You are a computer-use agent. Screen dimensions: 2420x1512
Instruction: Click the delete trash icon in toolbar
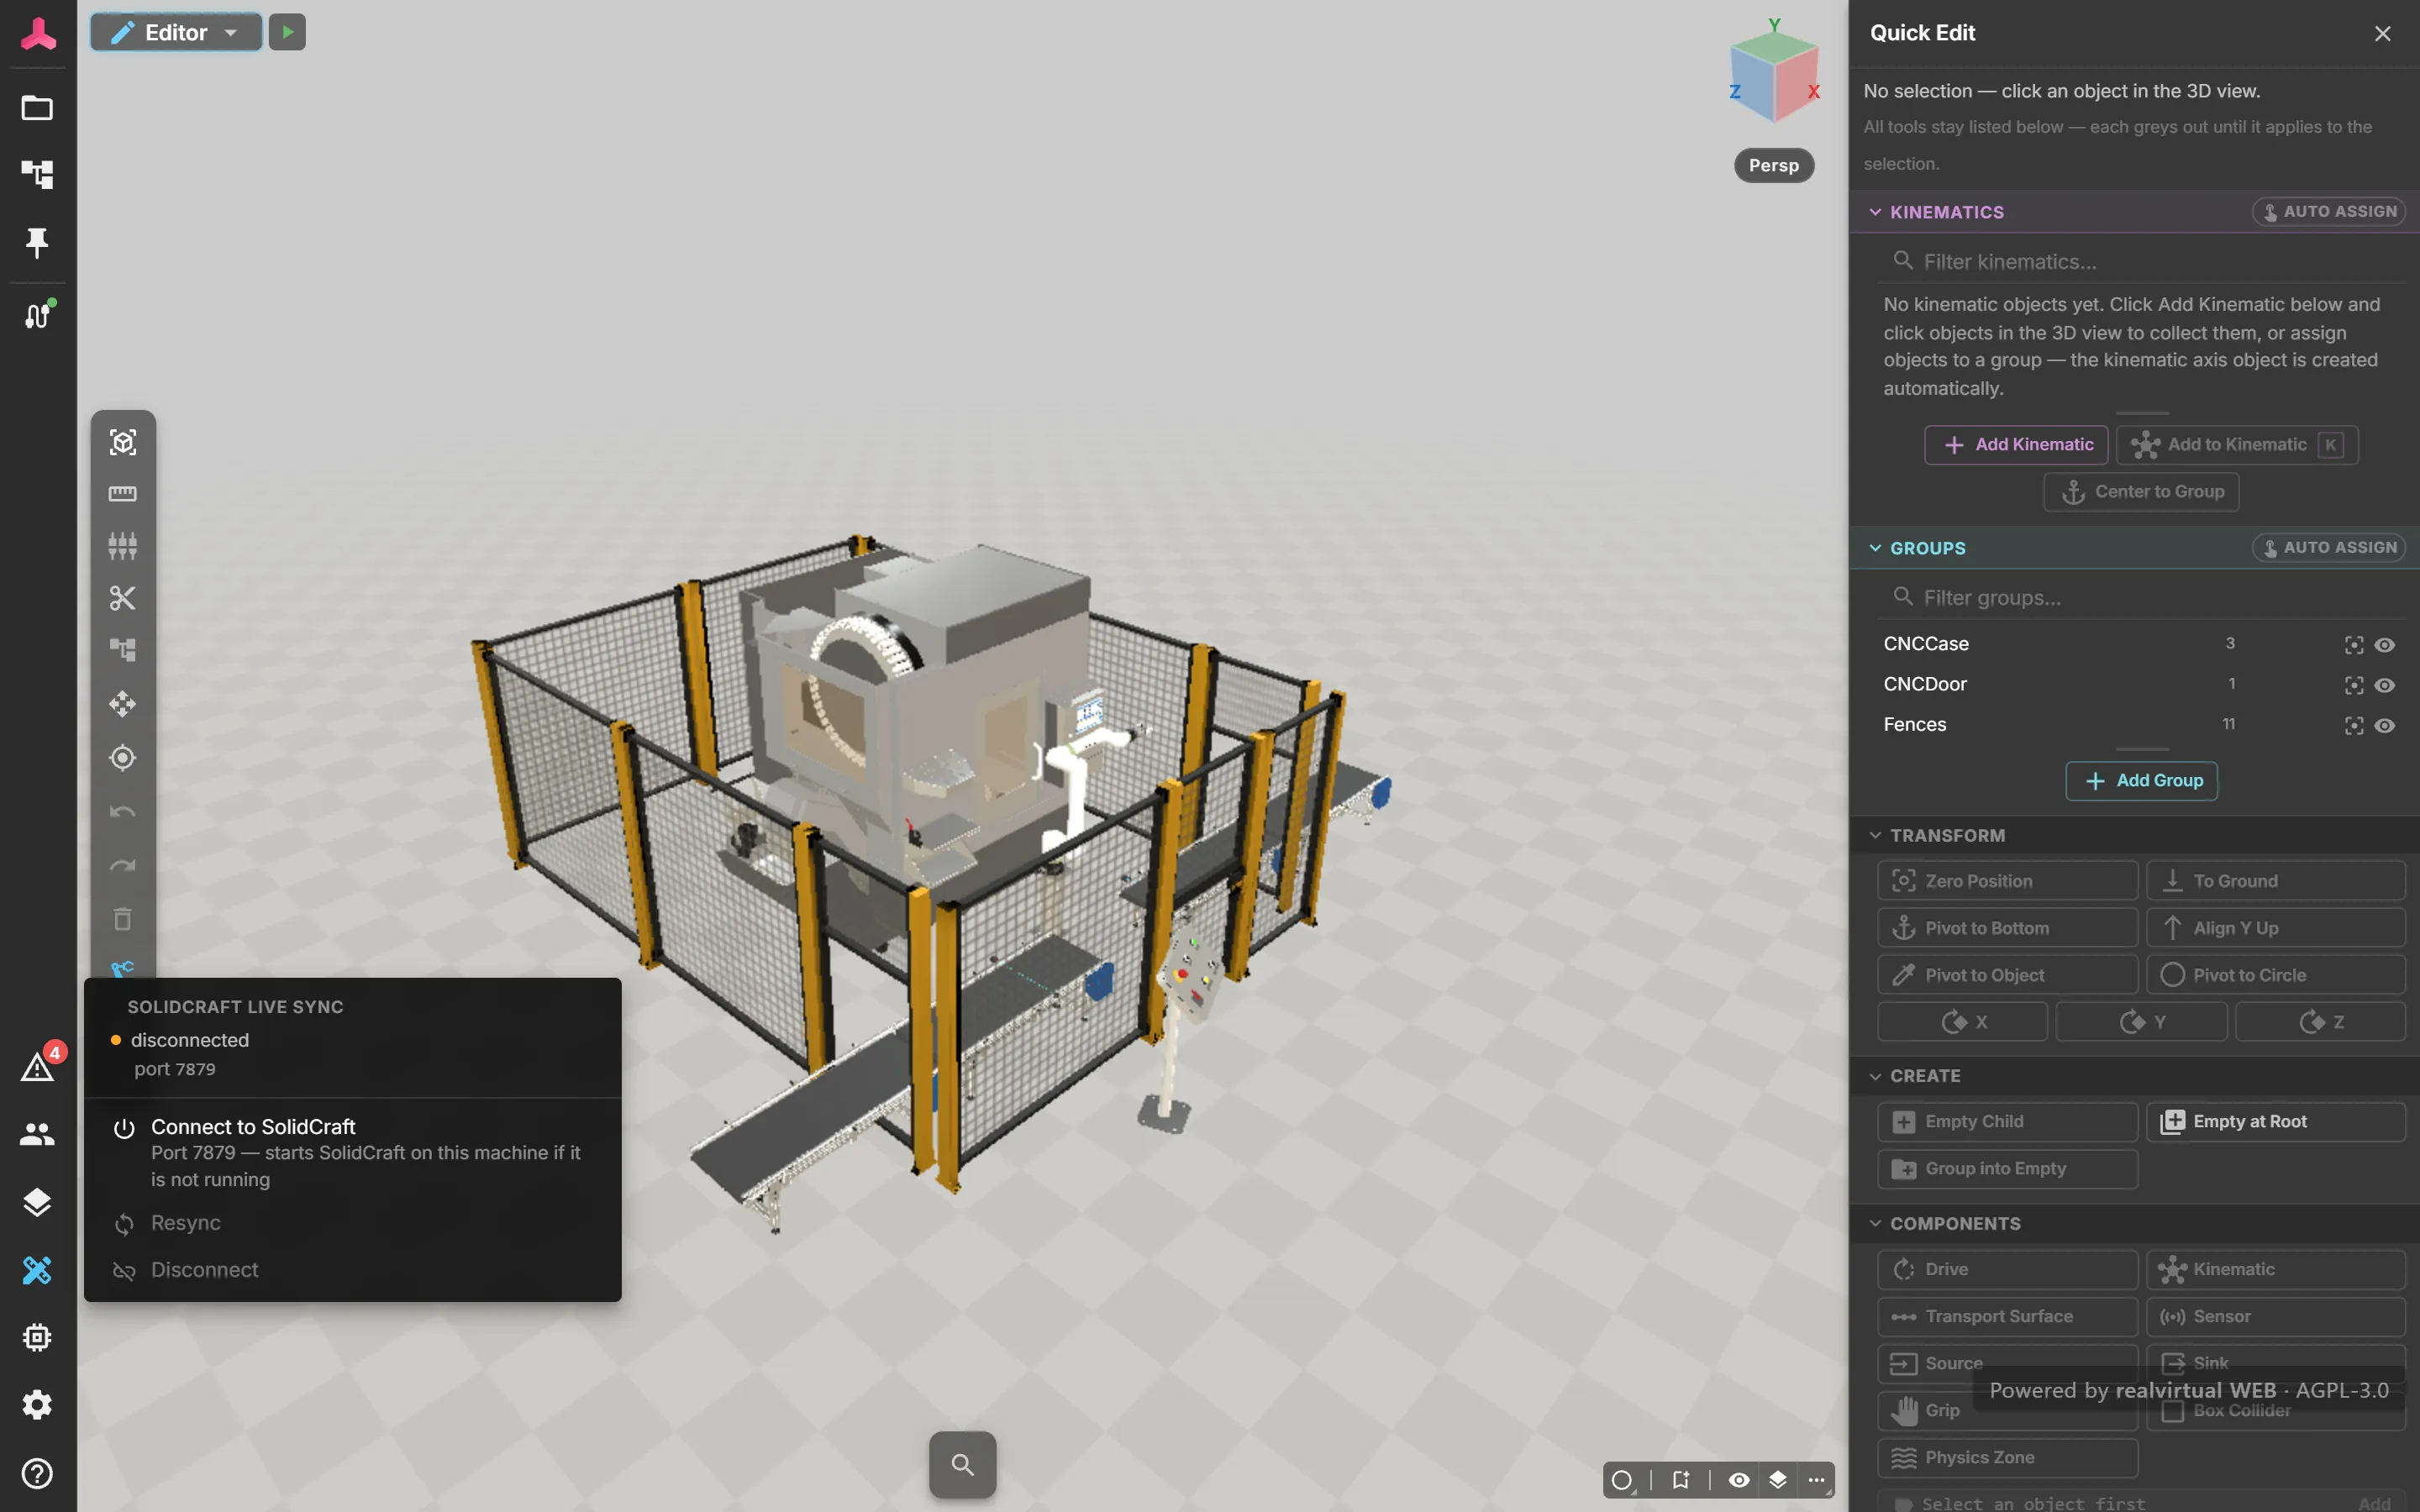click(x=122, y=918)
